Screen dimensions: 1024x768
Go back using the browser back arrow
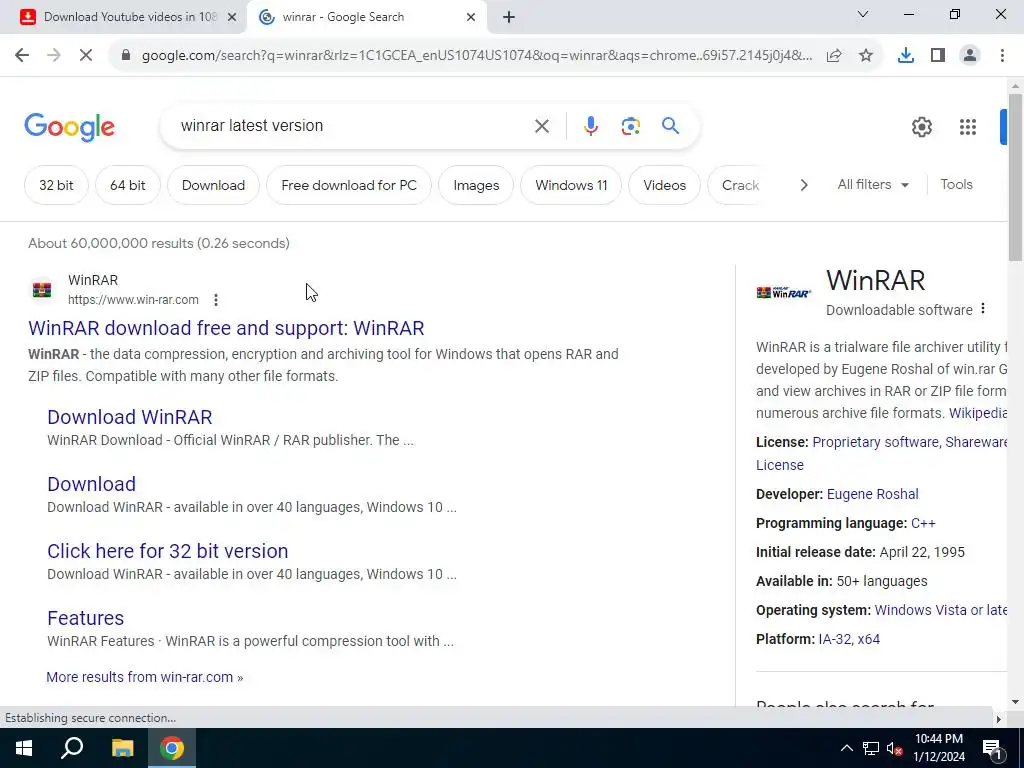click(x=22, y=56)
